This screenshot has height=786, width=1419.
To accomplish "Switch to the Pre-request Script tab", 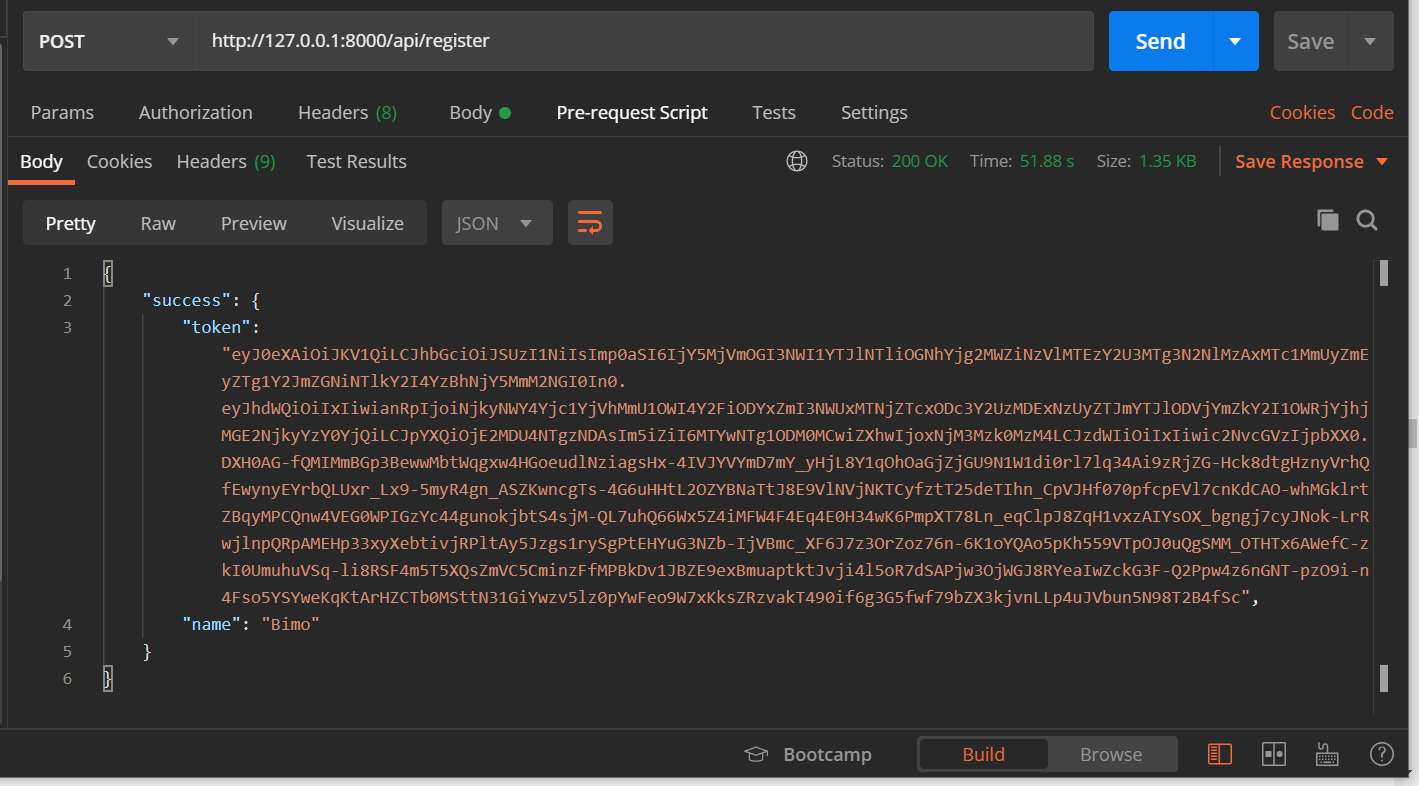I will click(x=631, y=112).
